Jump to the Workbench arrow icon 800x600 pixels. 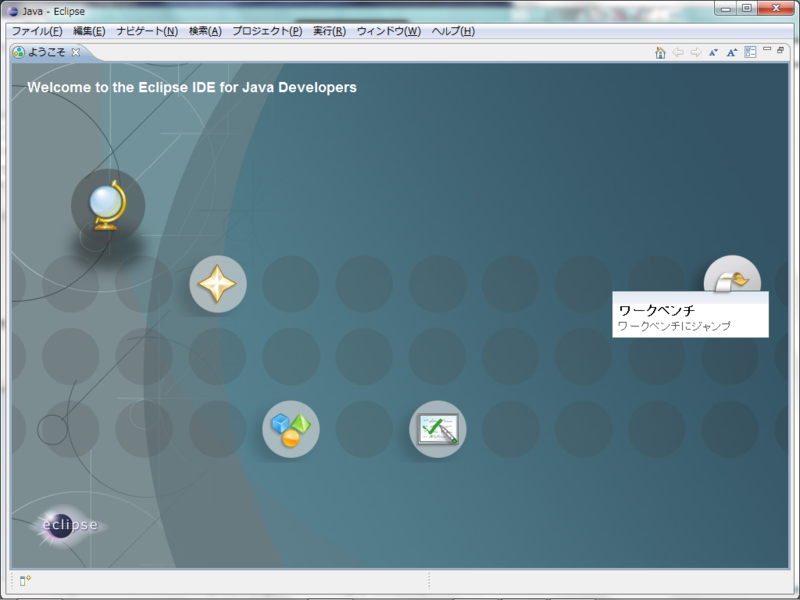tap(732, 274)
